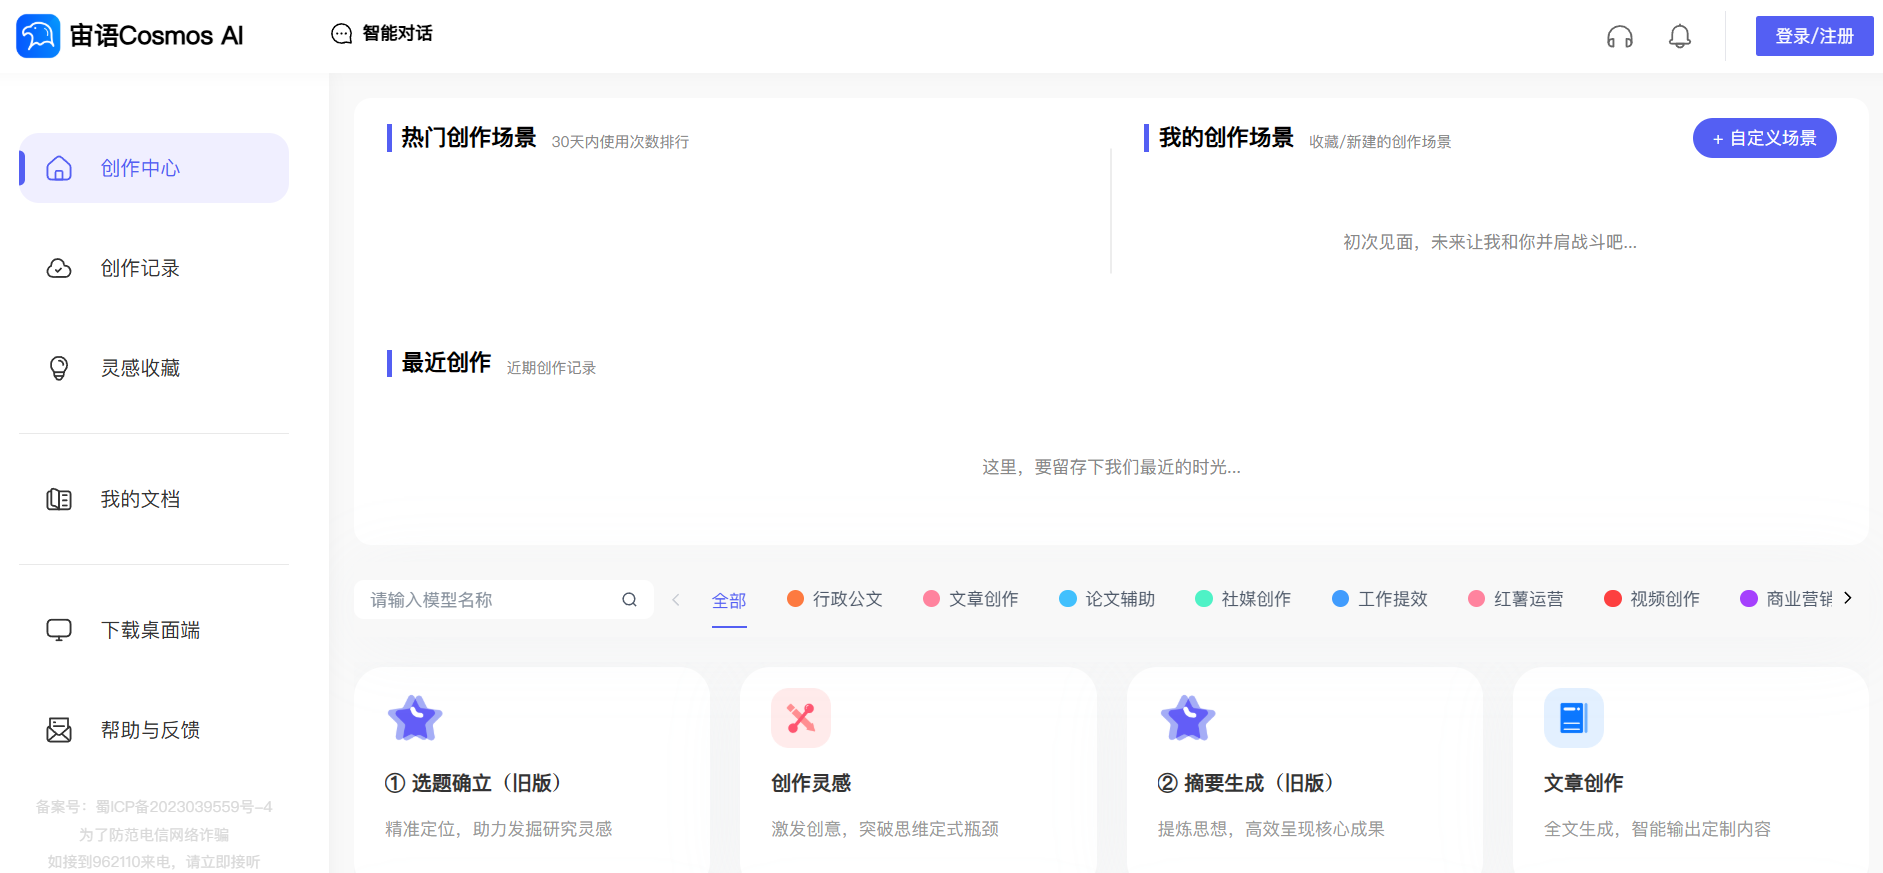Open the ② 摘要生成（旧版）card title
The height and width of the screenshot is (873, 1883).
[x=1246, y=783]
